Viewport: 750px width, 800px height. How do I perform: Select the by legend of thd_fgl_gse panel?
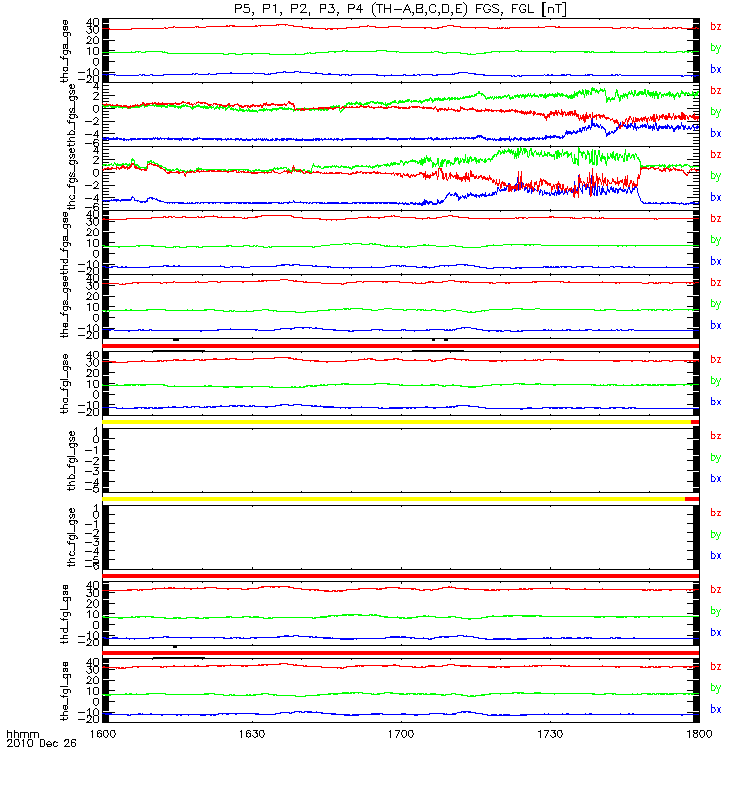(716, 611)
